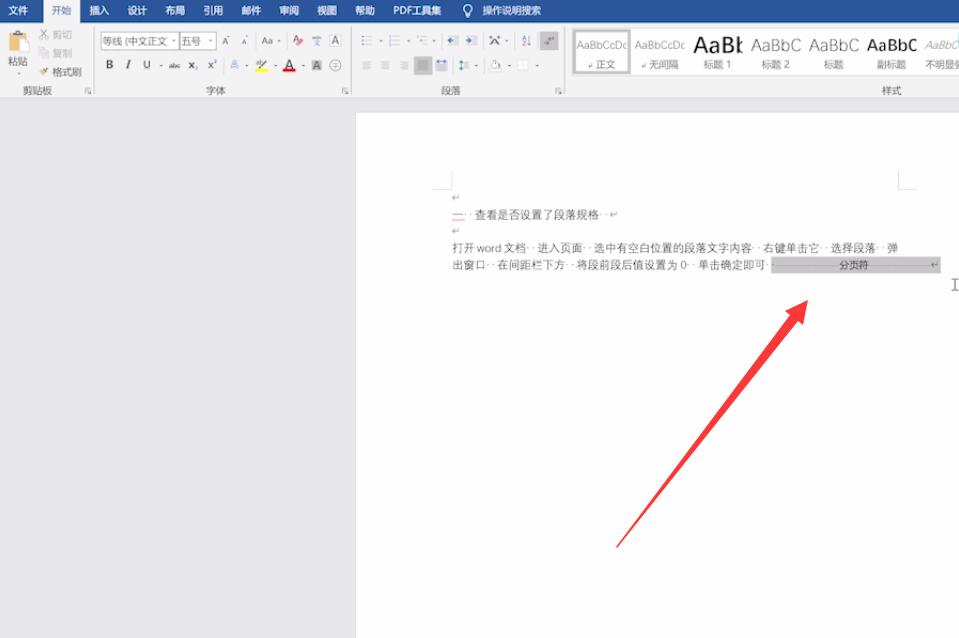Decrease paragraph indent
Screen dimensions: 959x638
point(453,41)
